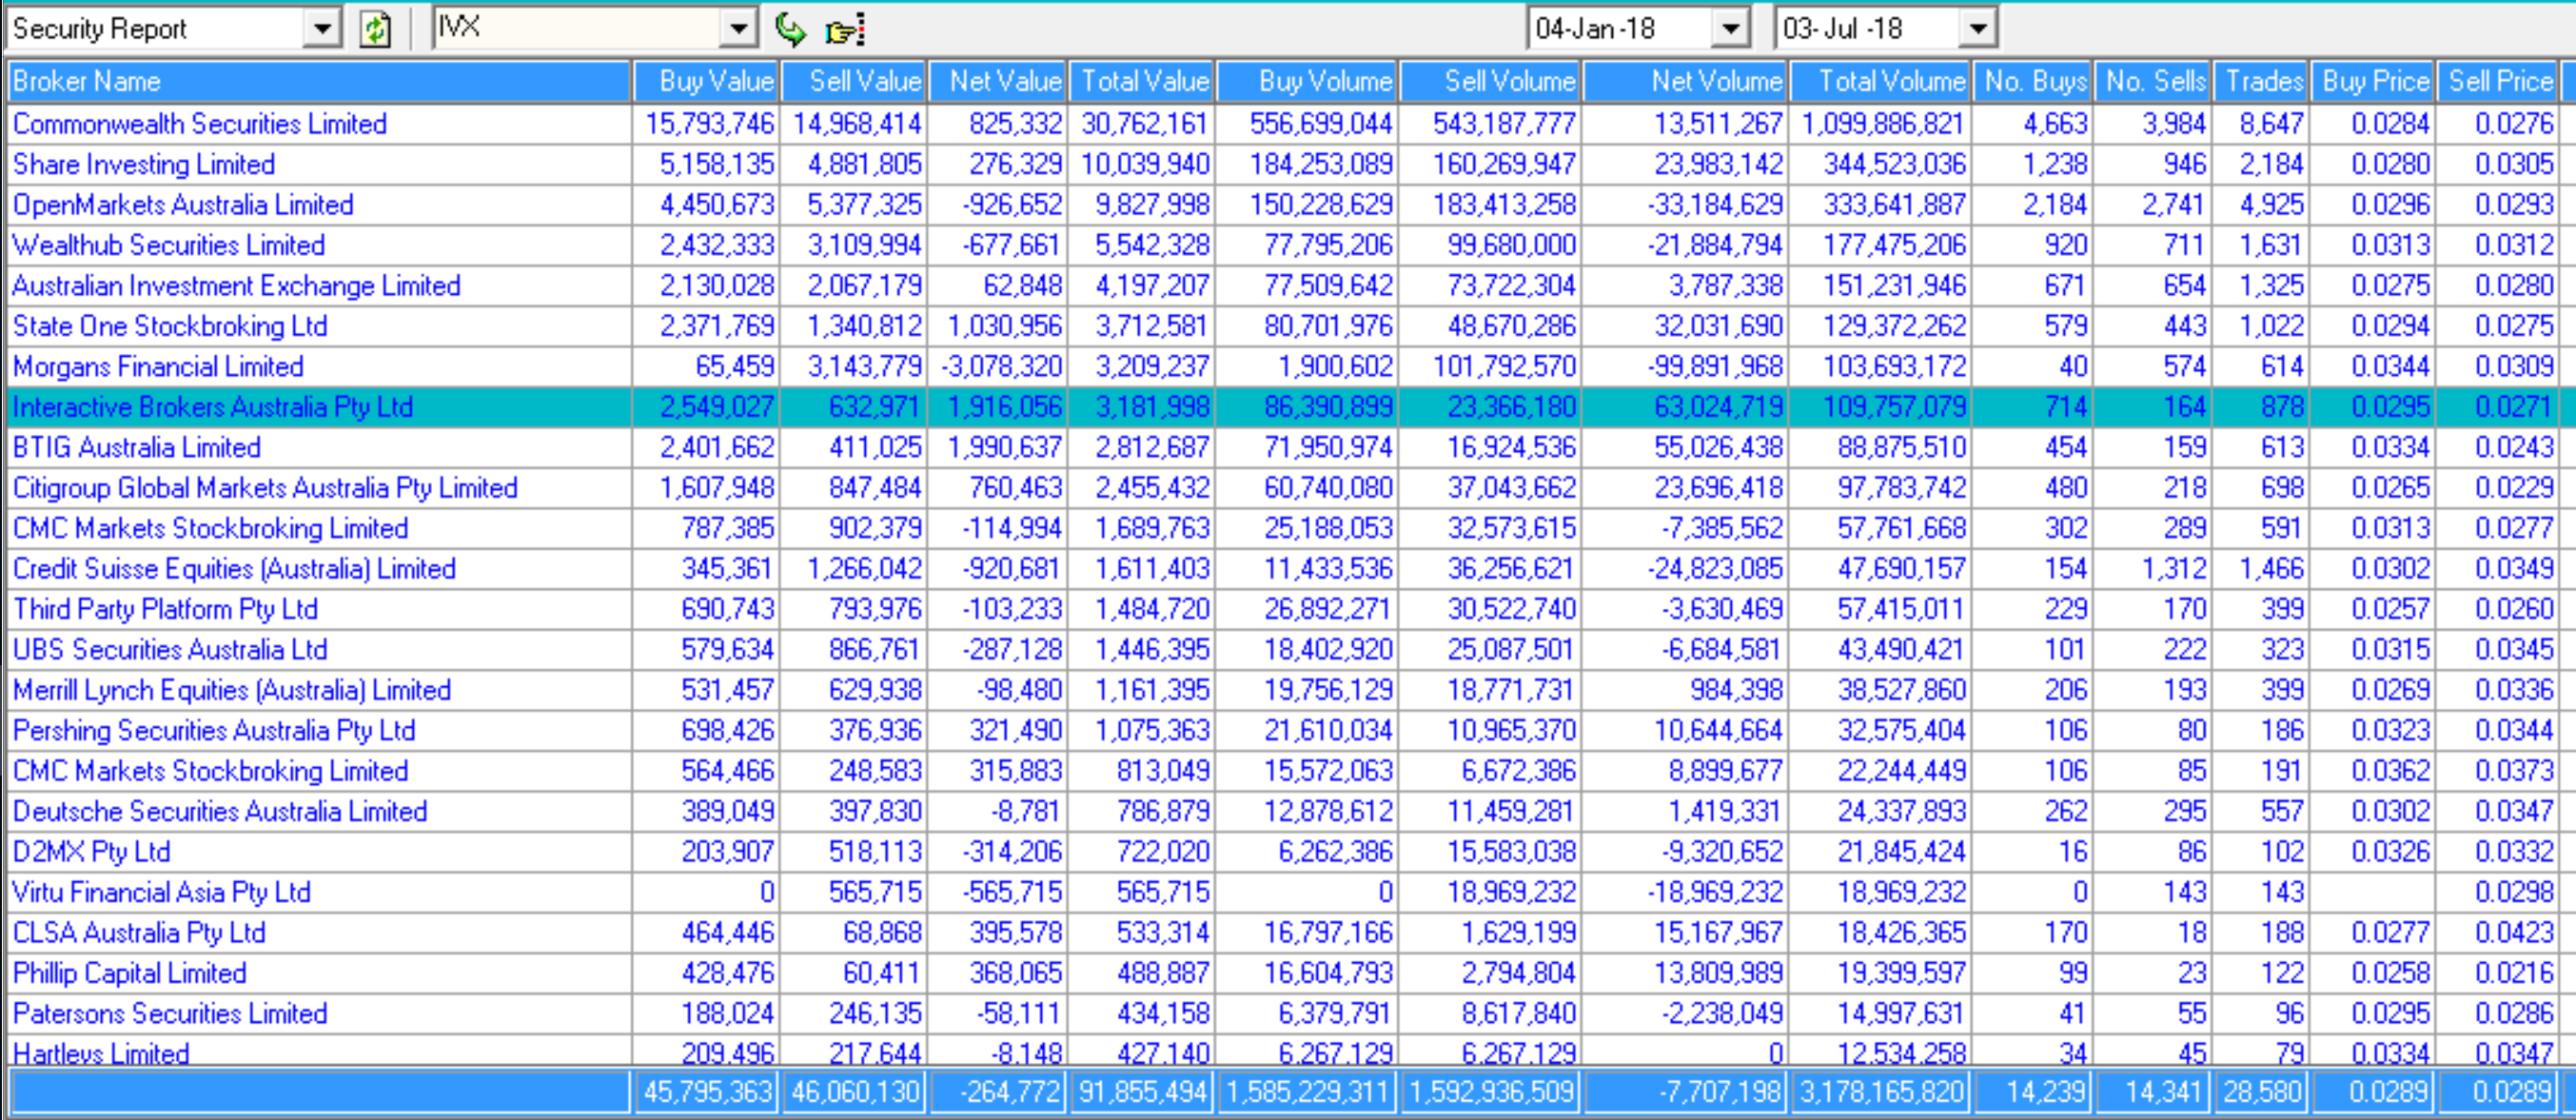Expand the 04-Jan-18 start date dropdown
Screen dimensions: 2576x1120
point(1731,29)
